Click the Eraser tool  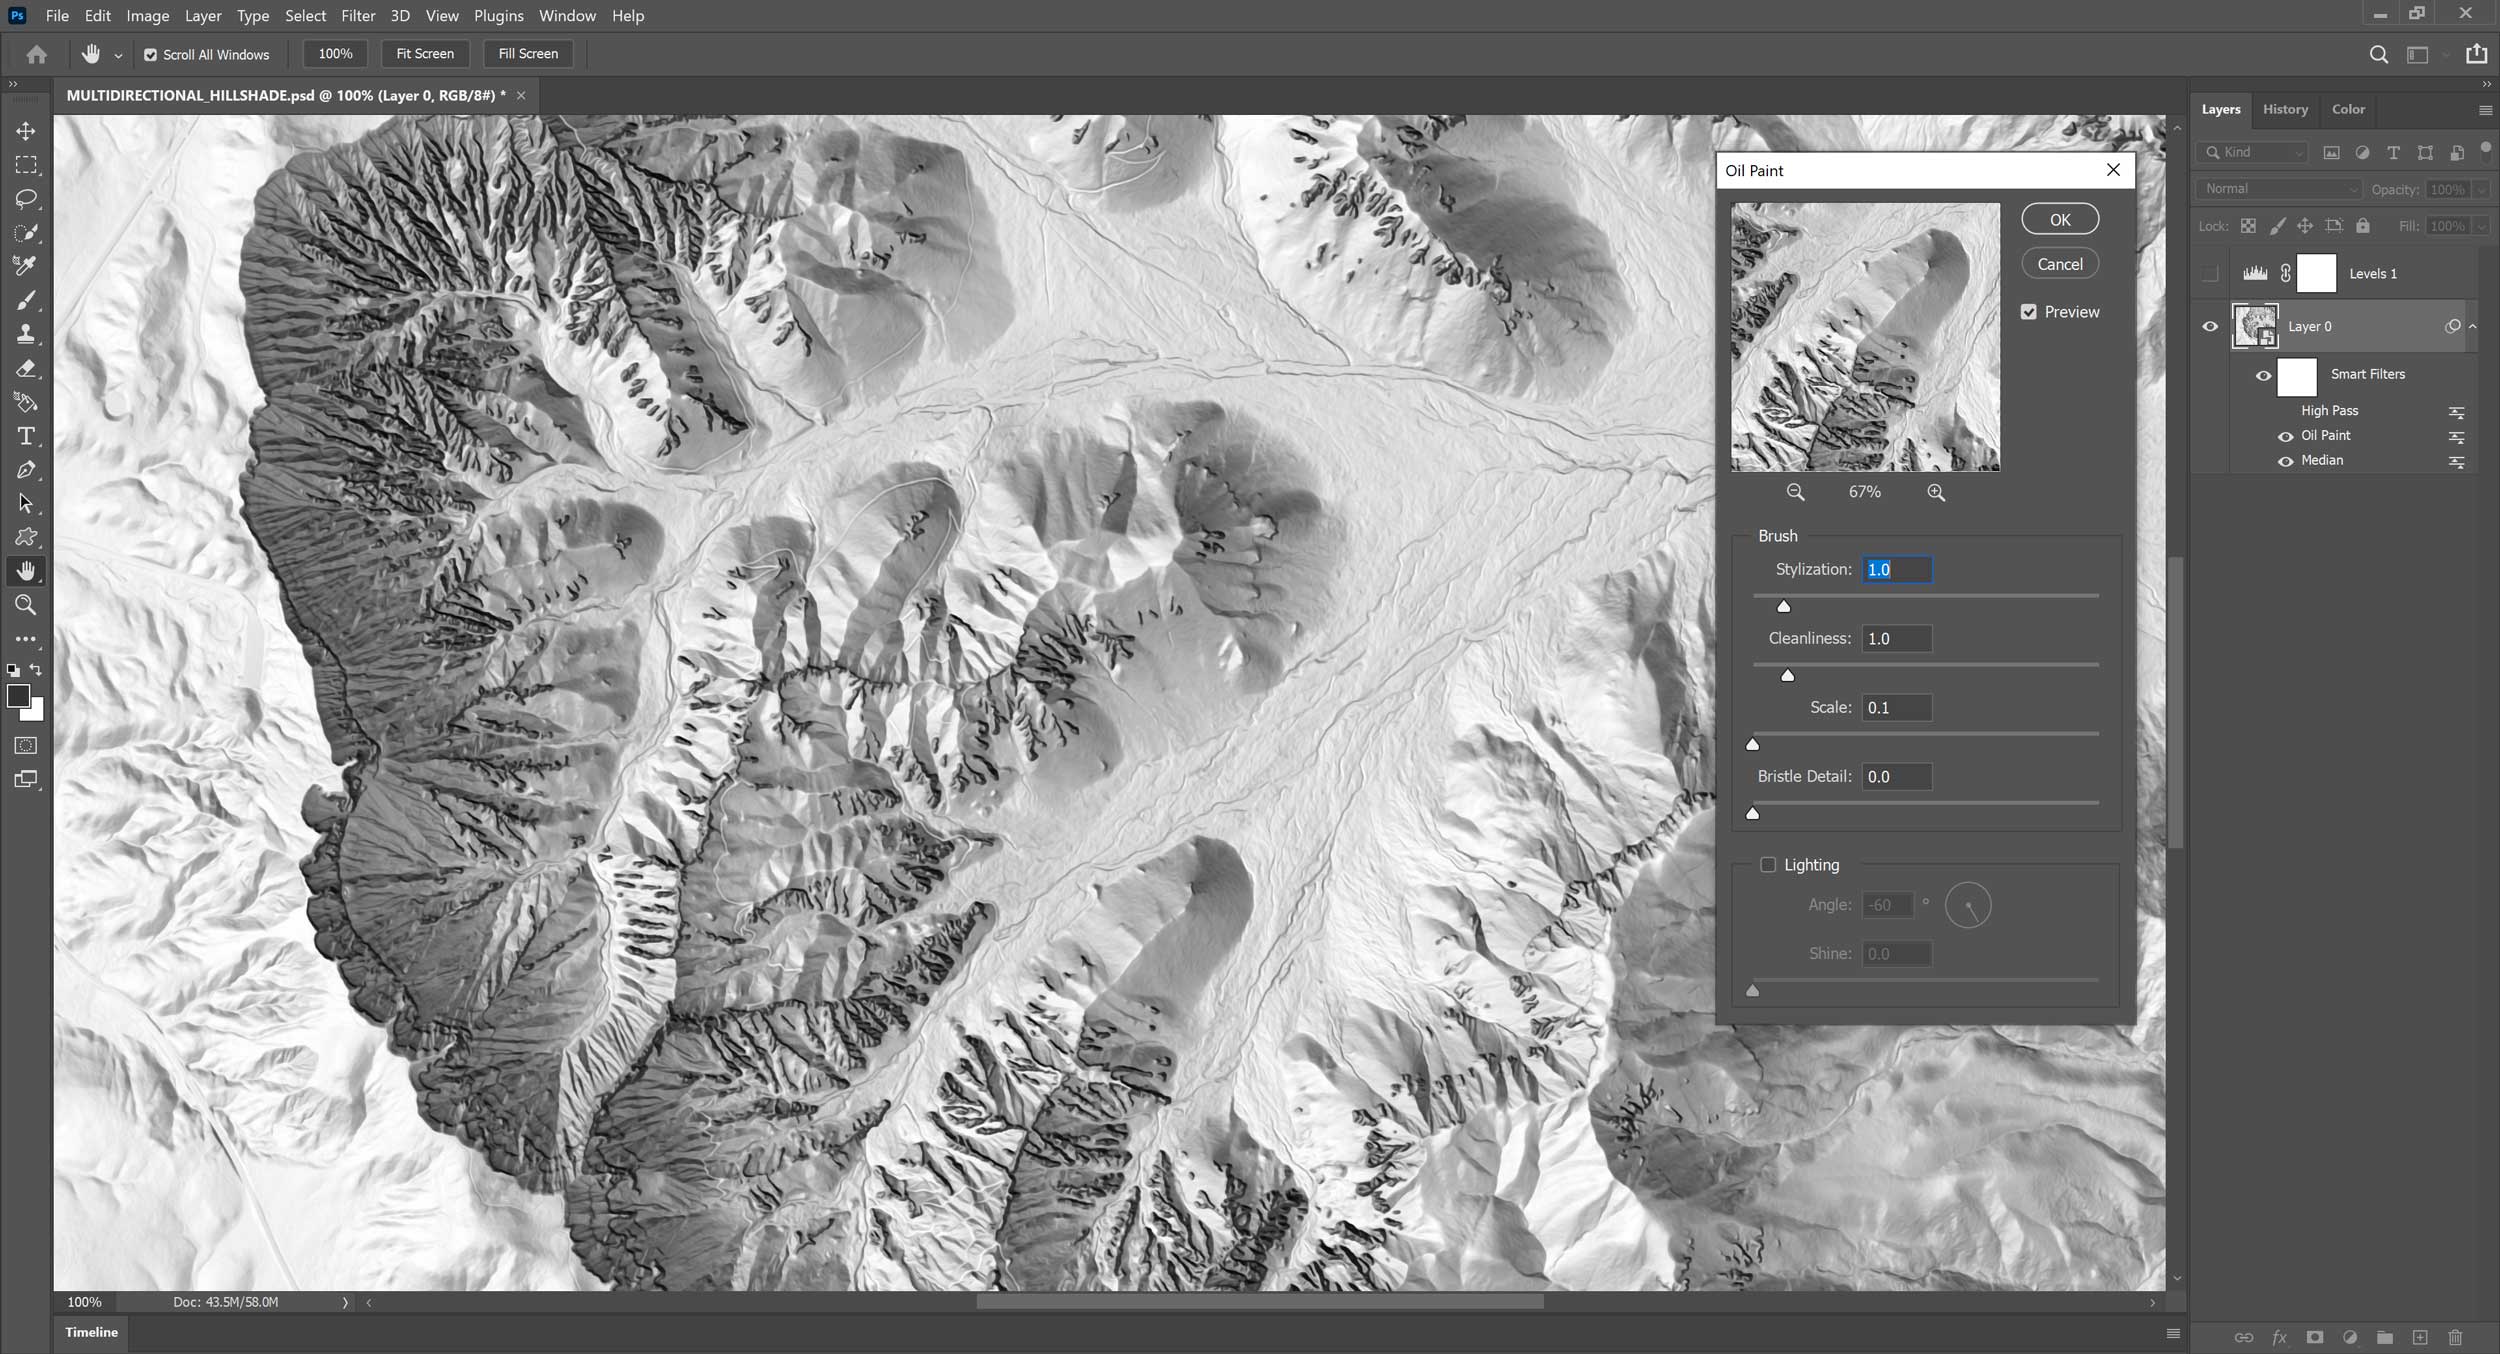pos(26,368)
